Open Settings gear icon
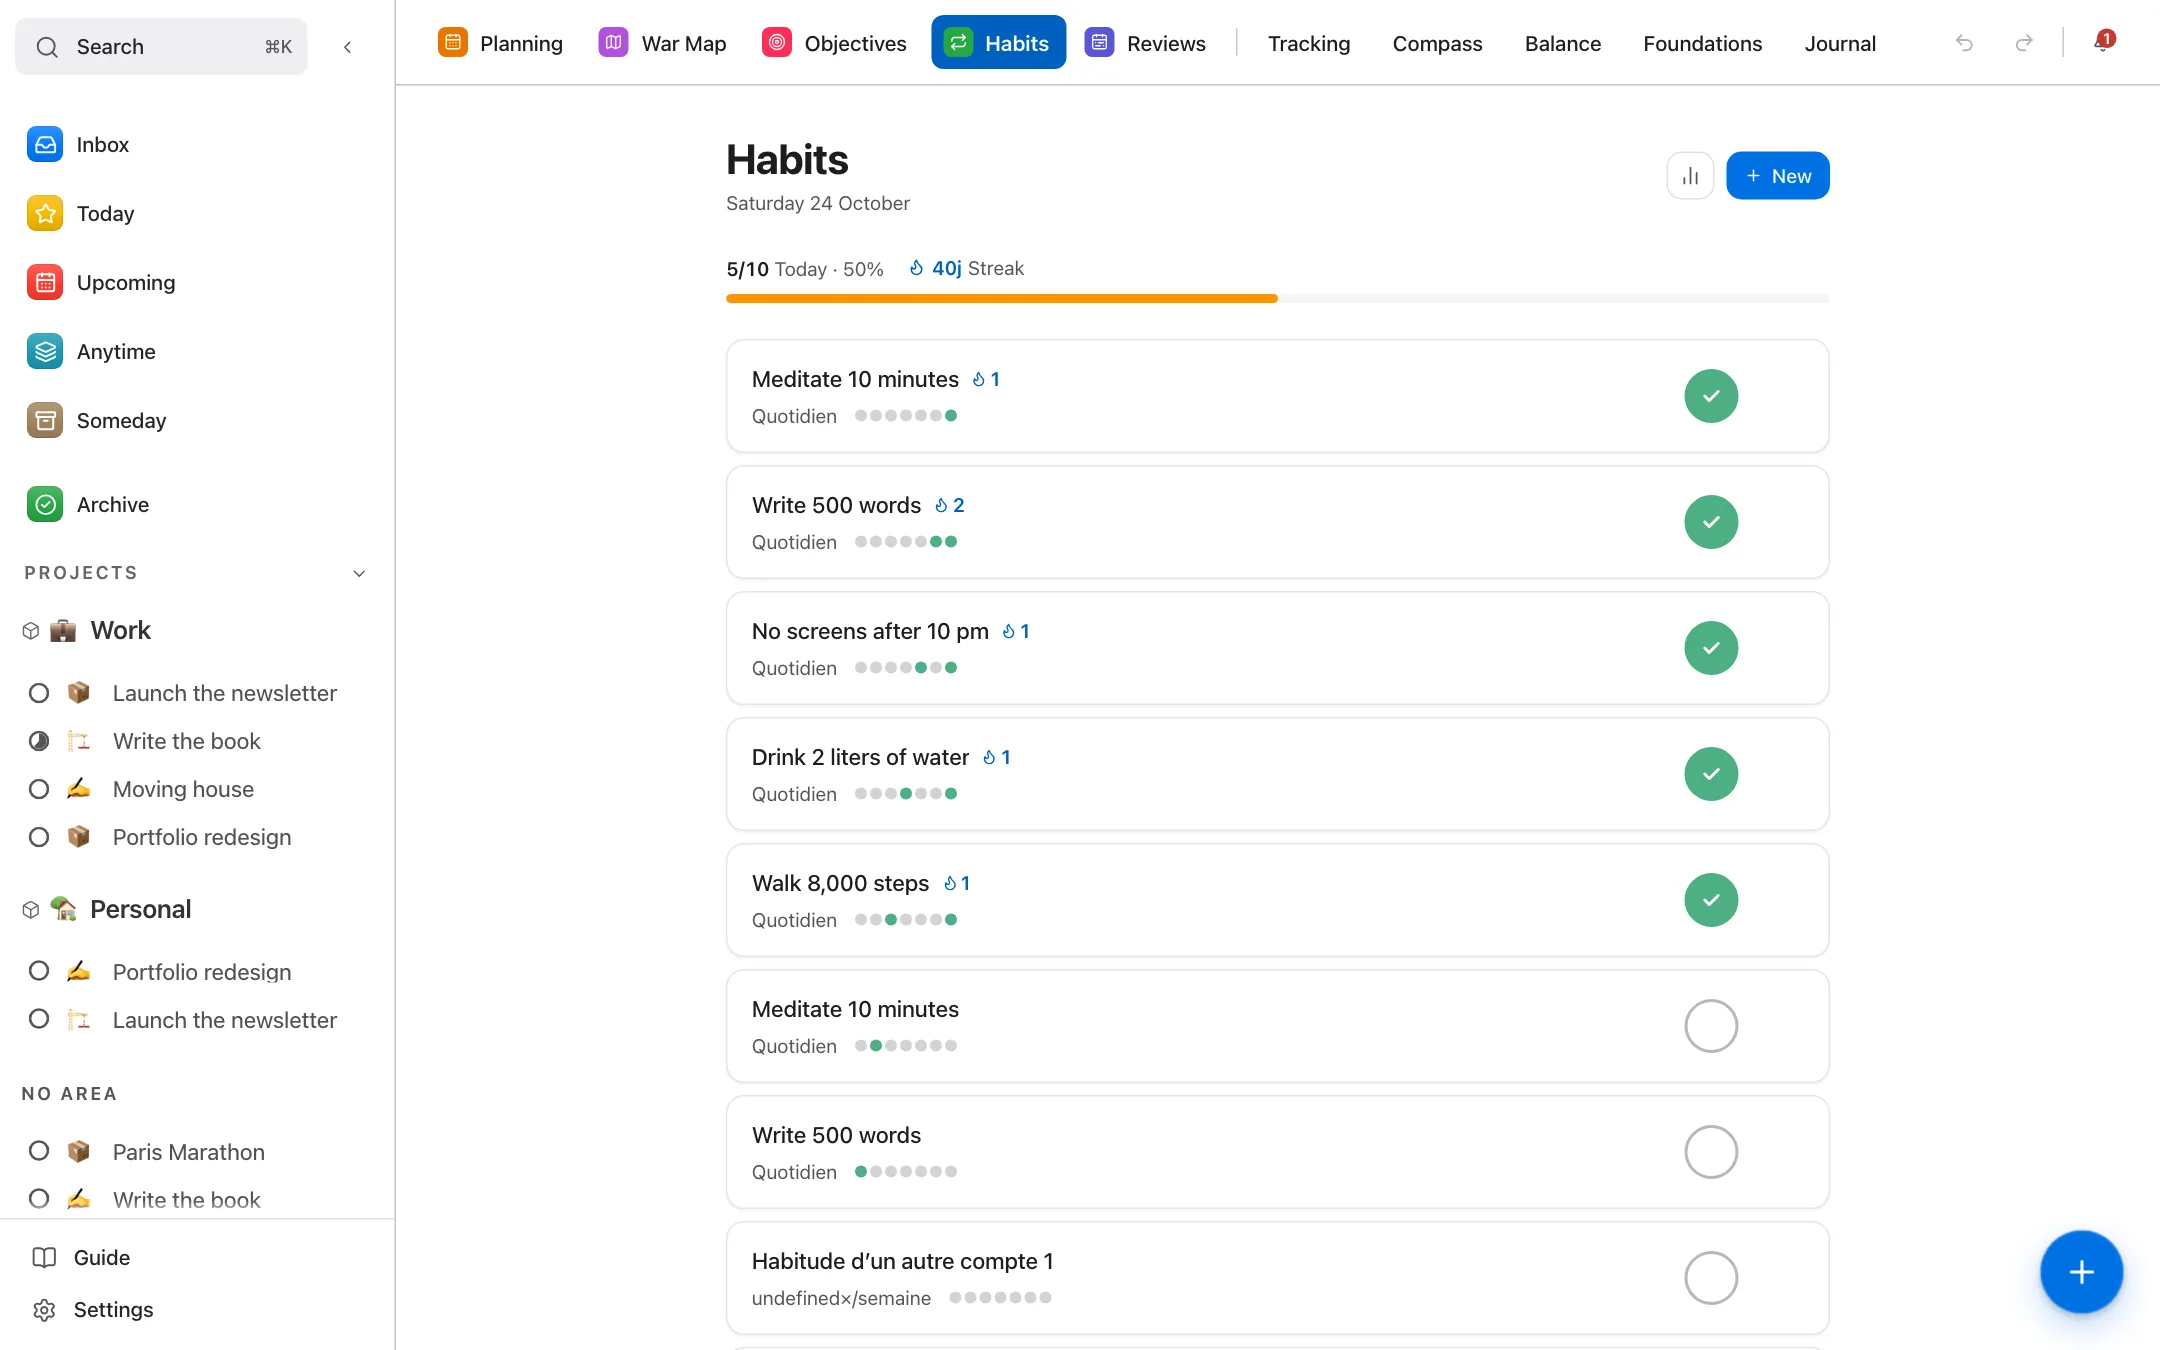 pyautogui.click(x=44, y=1310)
